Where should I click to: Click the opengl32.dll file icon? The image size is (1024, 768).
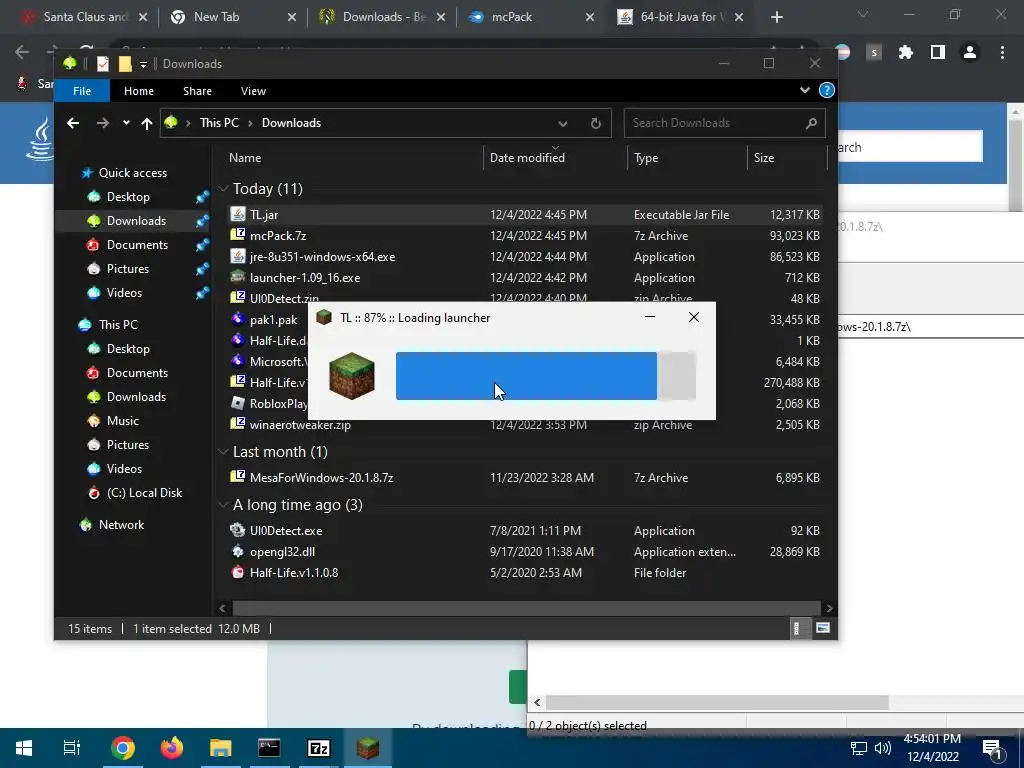pyautogui.click(x=238, y=551)
